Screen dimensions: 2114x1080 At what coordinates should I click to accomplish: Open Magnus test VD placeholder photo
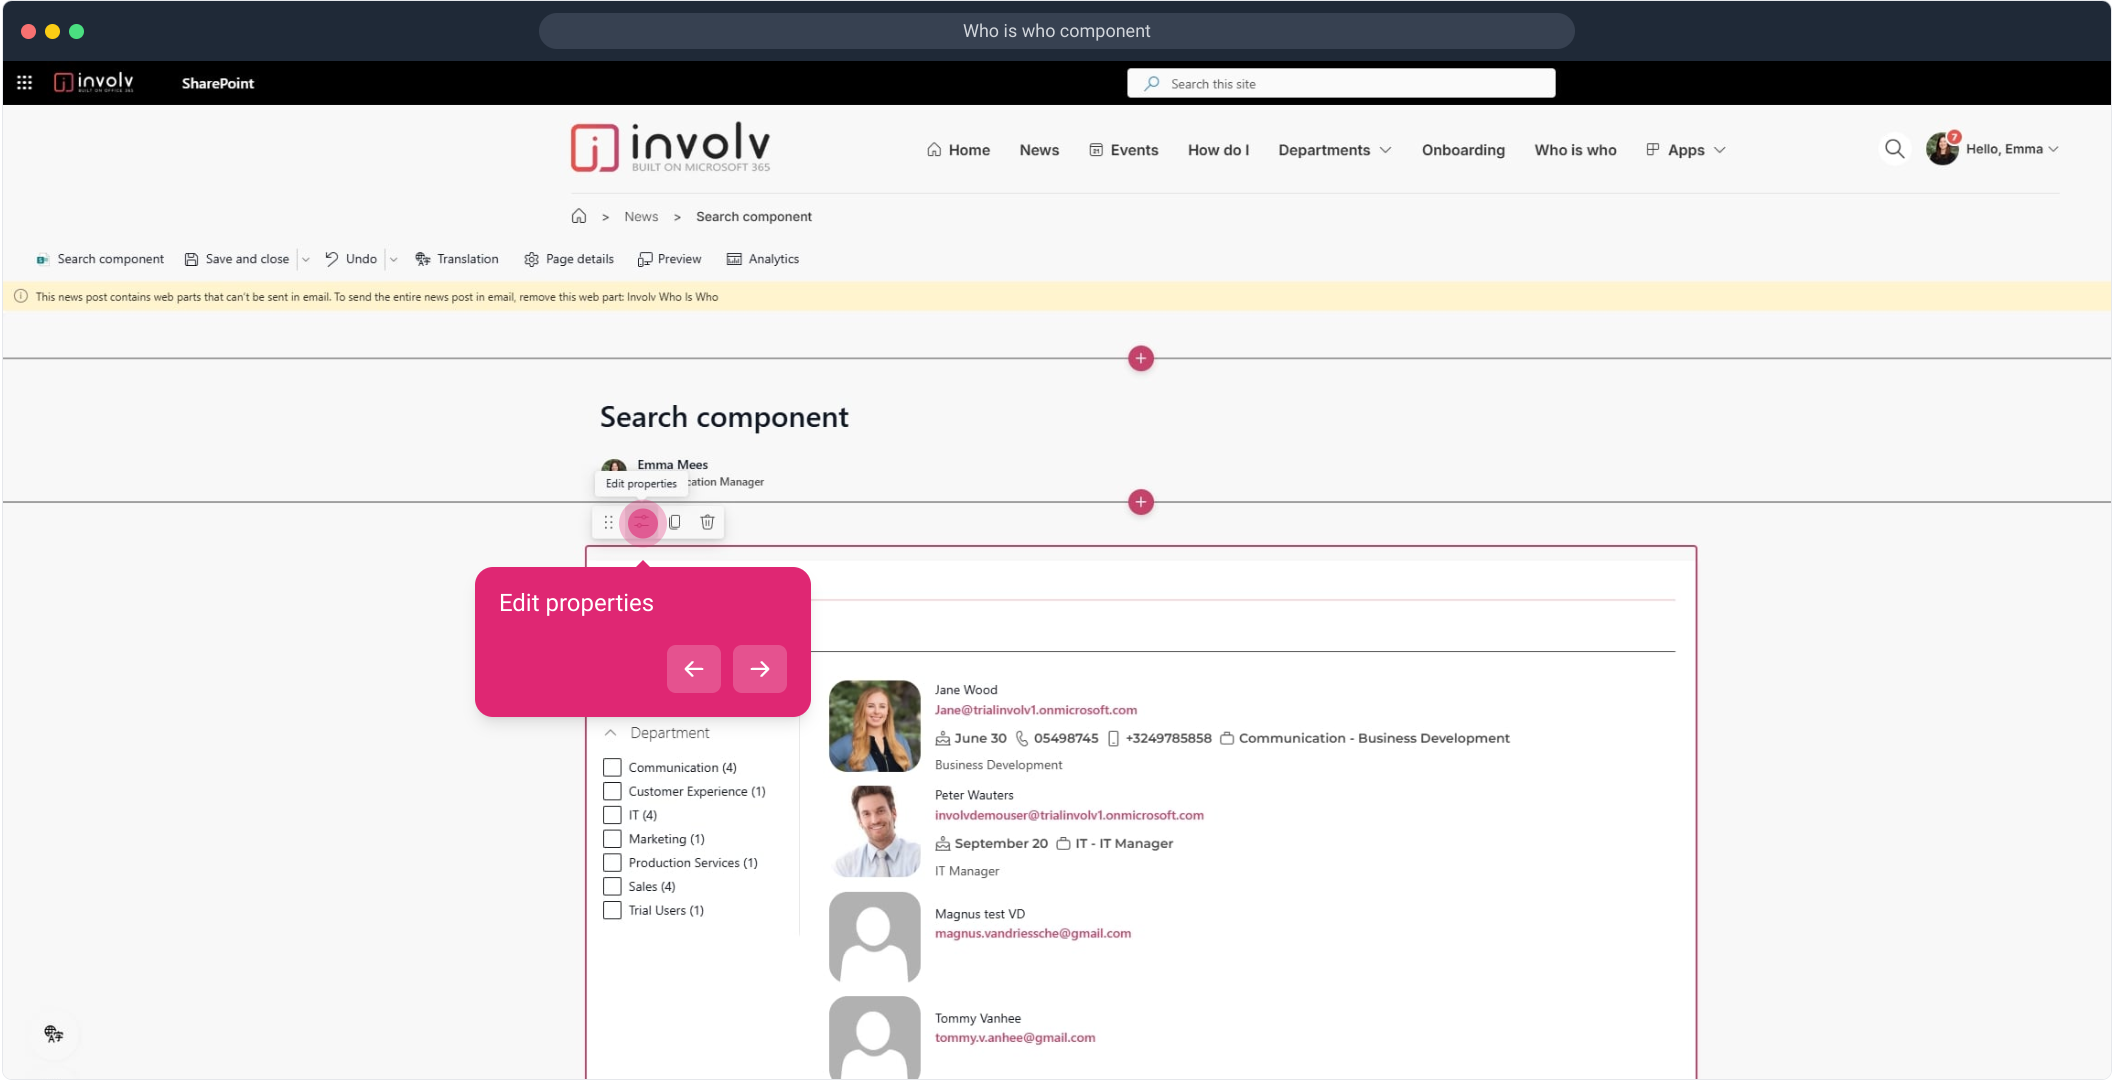tap(875, 937)
